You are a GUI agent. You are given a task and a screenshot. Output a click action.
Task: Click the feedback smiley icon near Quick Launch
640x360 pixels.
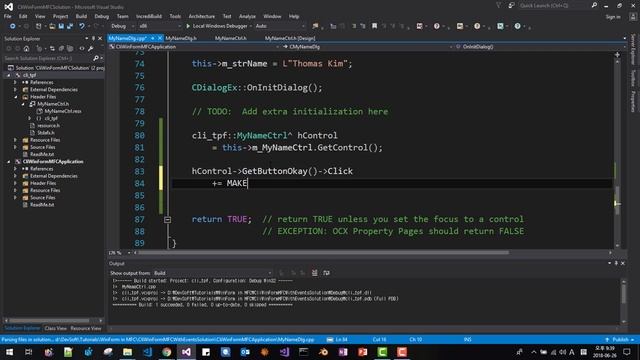click(511, 5)
